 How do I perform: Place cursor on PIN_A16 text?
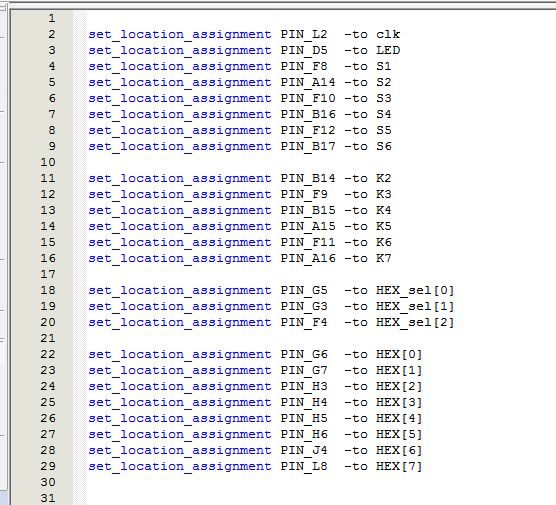(x=308, y=258)
